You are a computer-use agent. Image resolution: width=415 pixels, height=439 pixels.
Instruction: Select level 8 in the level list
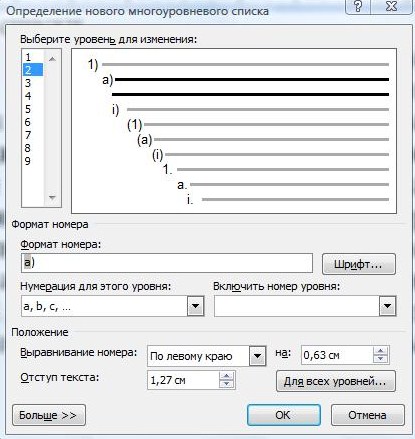coord(33,148)
